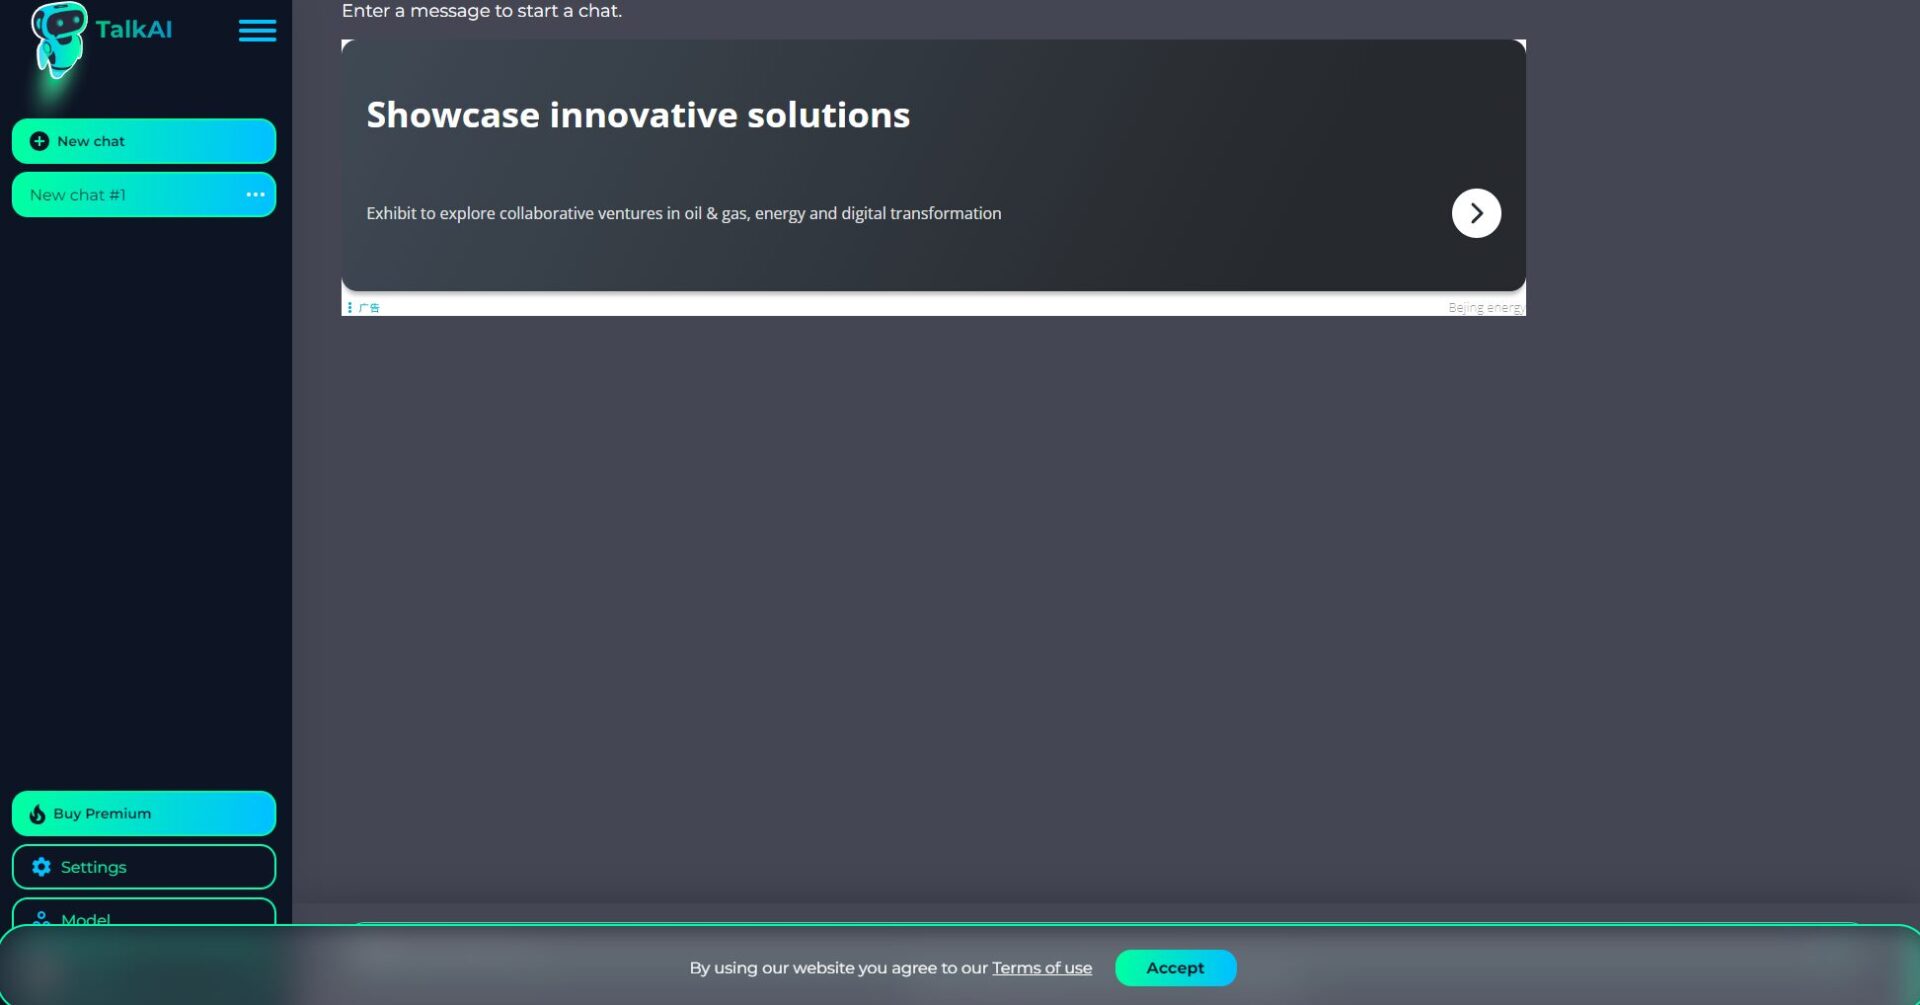Click the gear icon for Settings

tap(41, 867)
